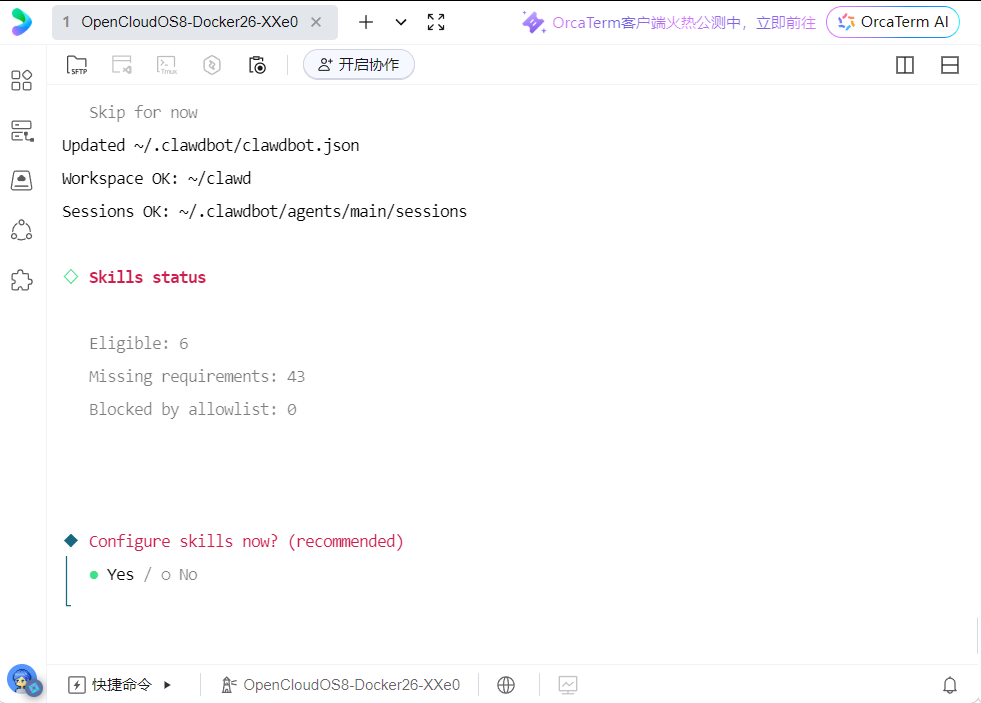Select the No option
Viewport: 981px width, 703px height.
(180, 575)
